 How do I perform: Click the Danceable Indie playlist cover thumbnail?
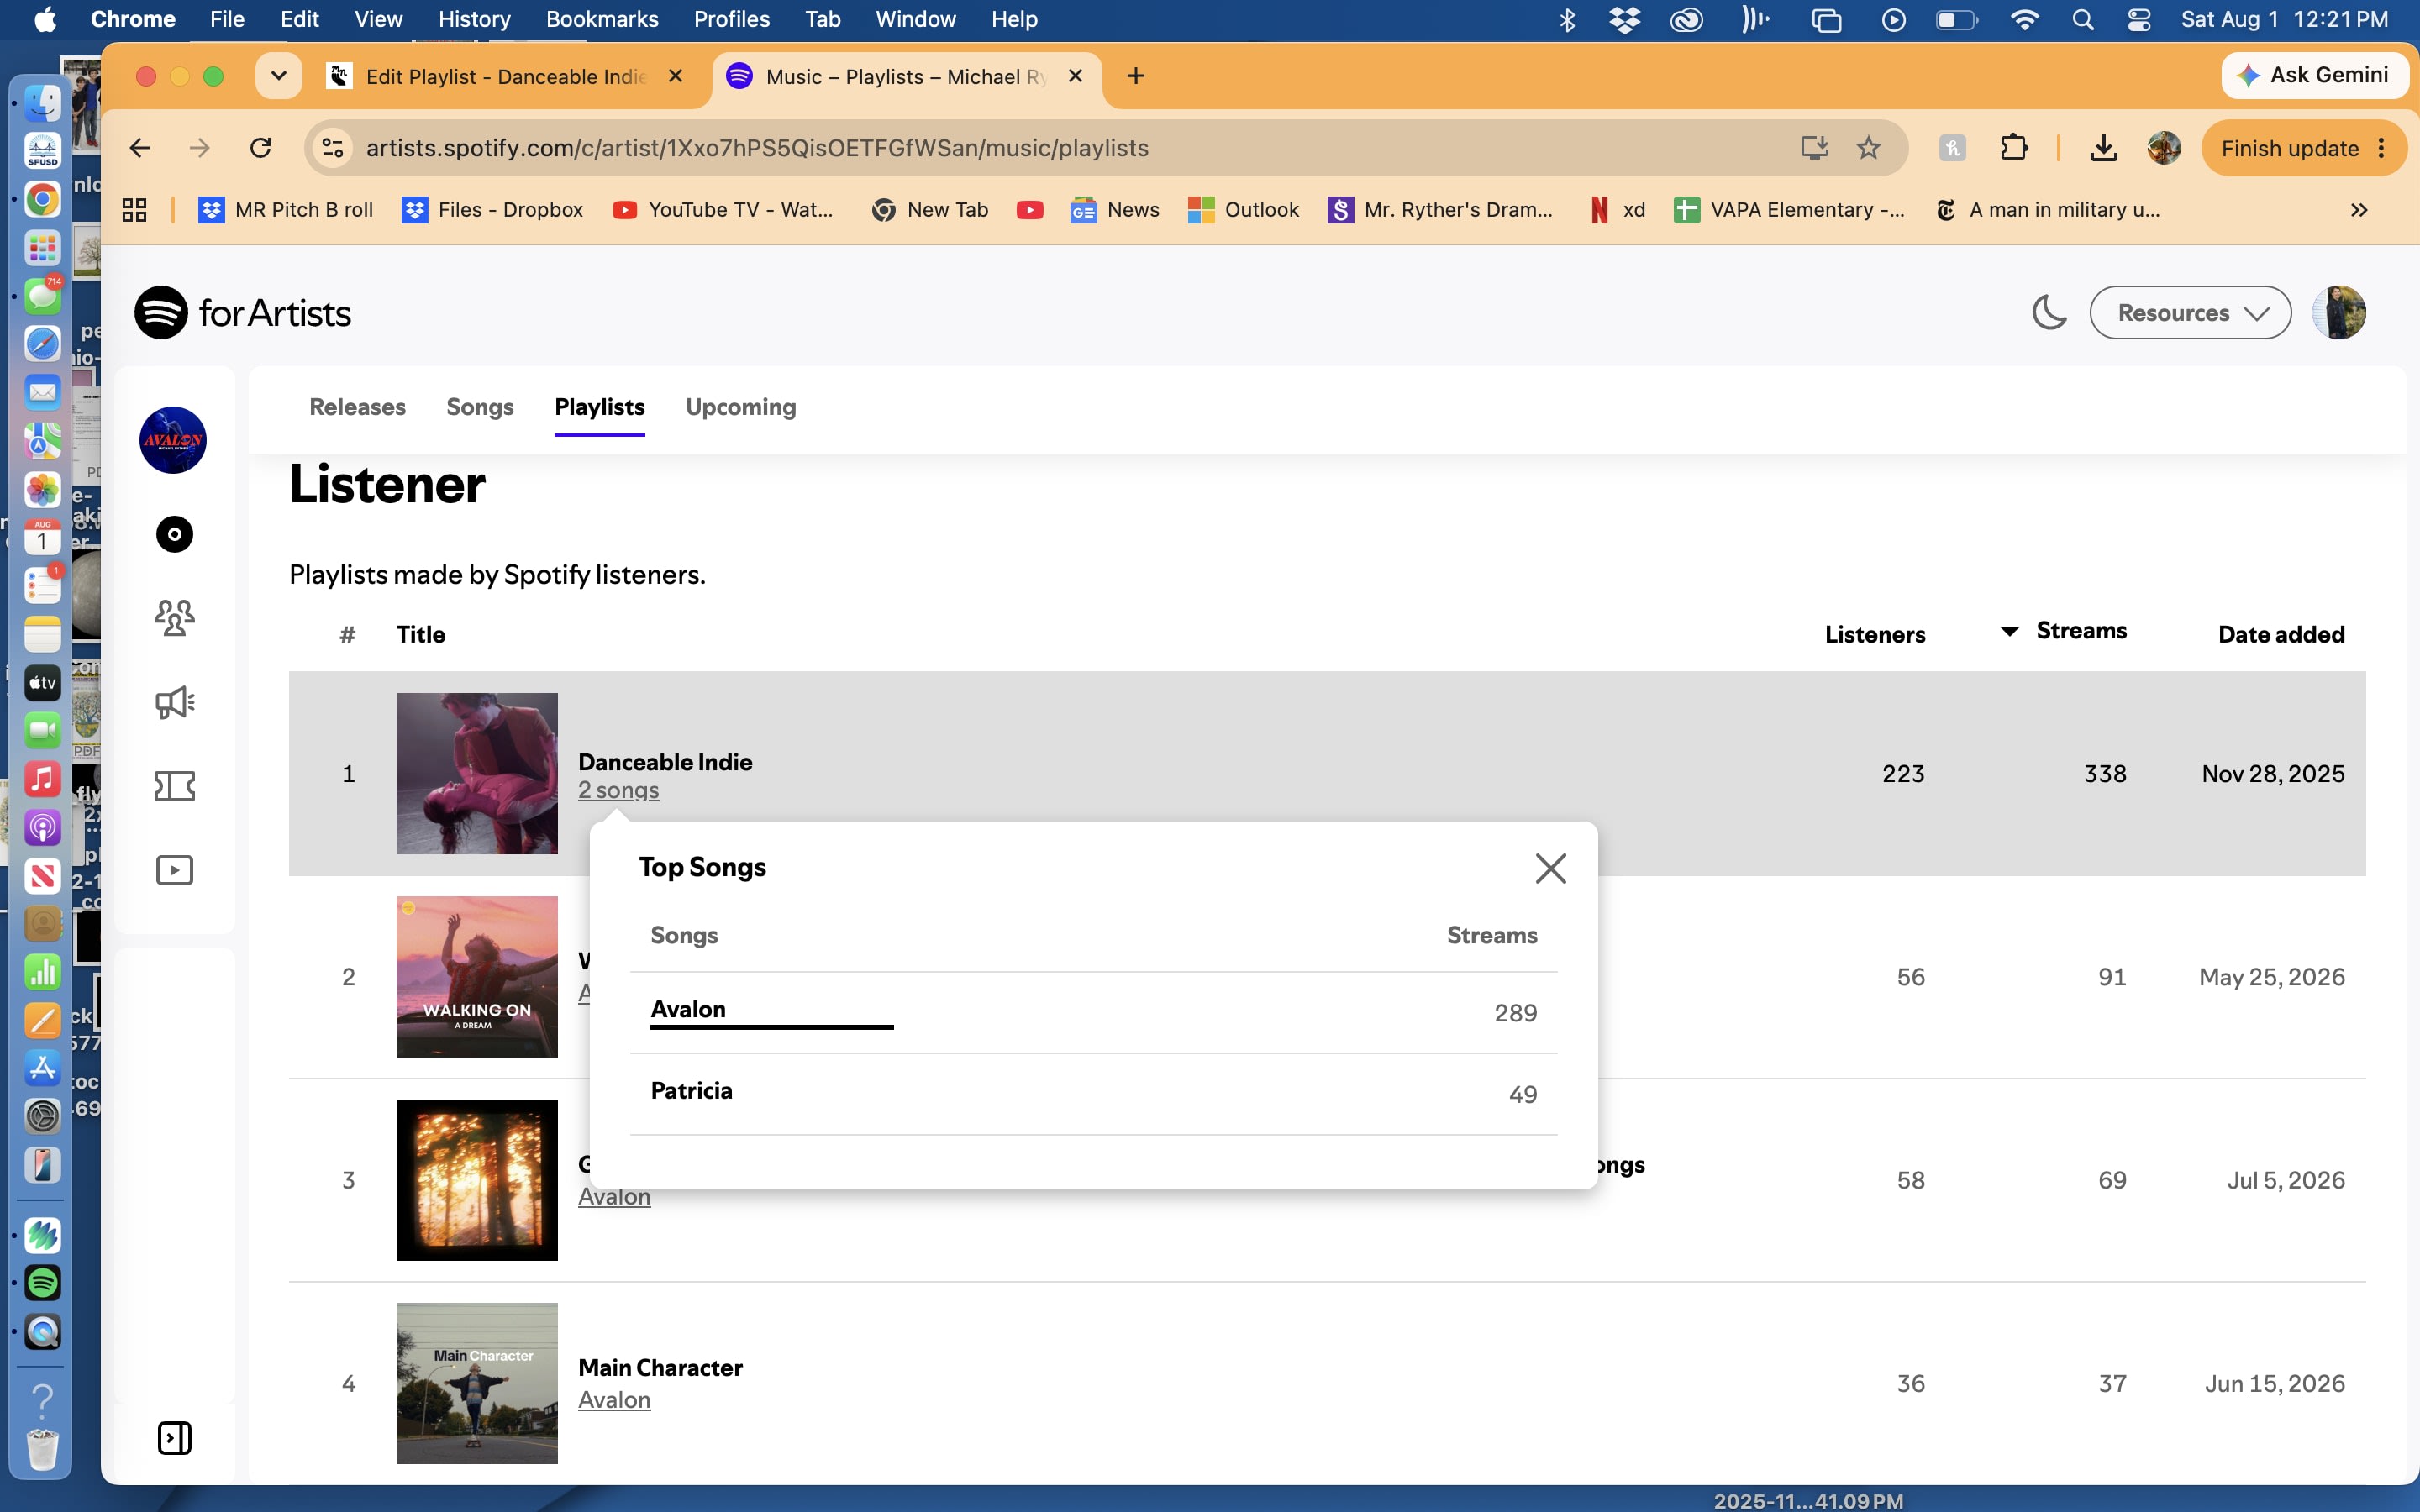(x=477, y=773)
